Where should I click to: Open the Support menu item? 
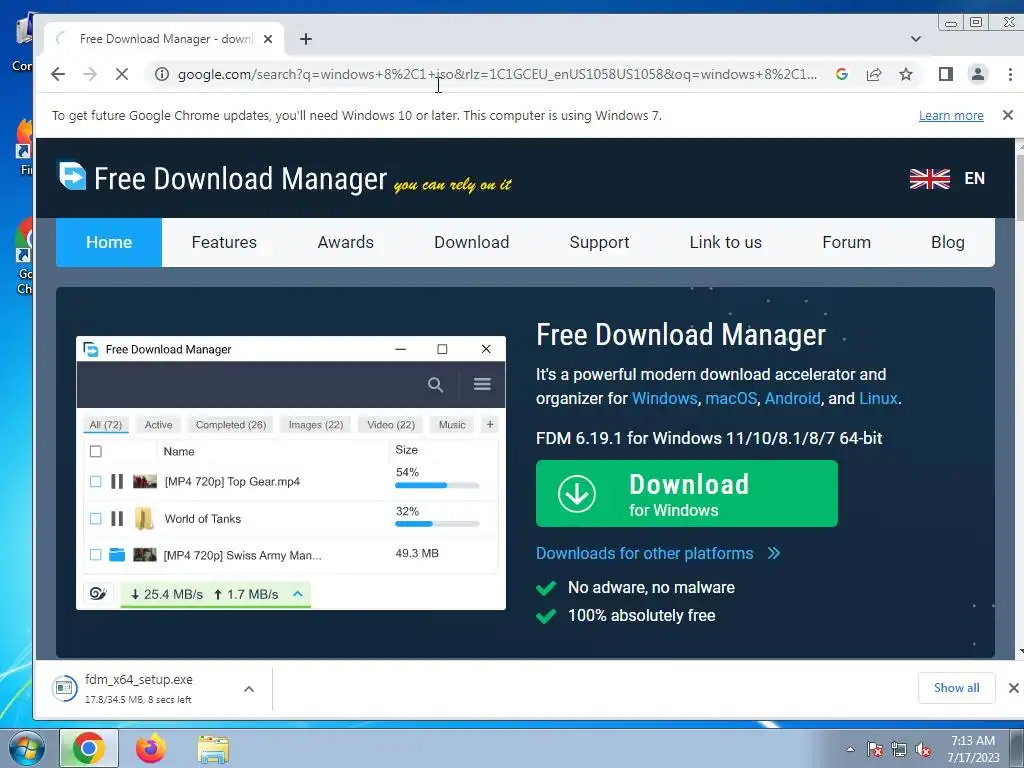[599, 242]
